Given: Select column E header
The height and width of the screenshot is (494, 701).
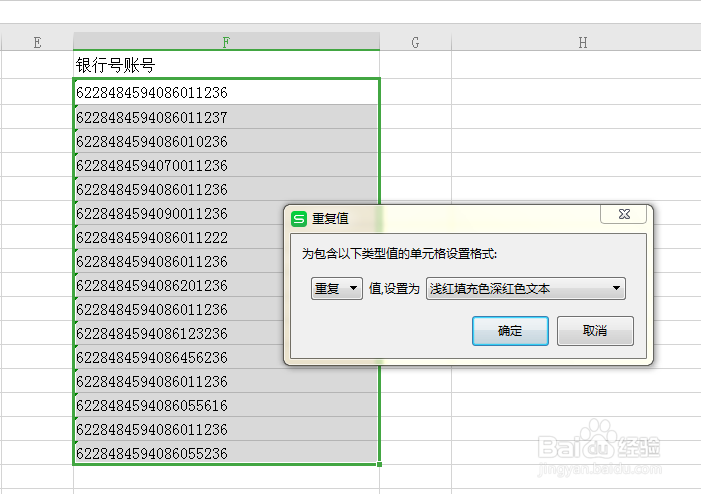Looking at the screenshot, I should pos(37,42).
